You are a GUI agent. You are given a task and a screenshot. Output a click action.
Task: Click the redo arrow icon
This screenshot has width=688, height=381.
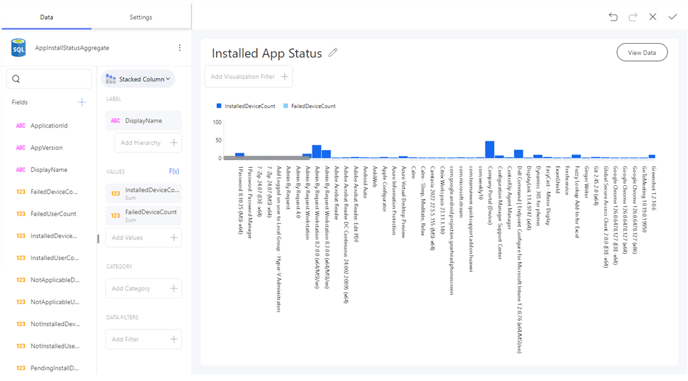pos(633,17)
